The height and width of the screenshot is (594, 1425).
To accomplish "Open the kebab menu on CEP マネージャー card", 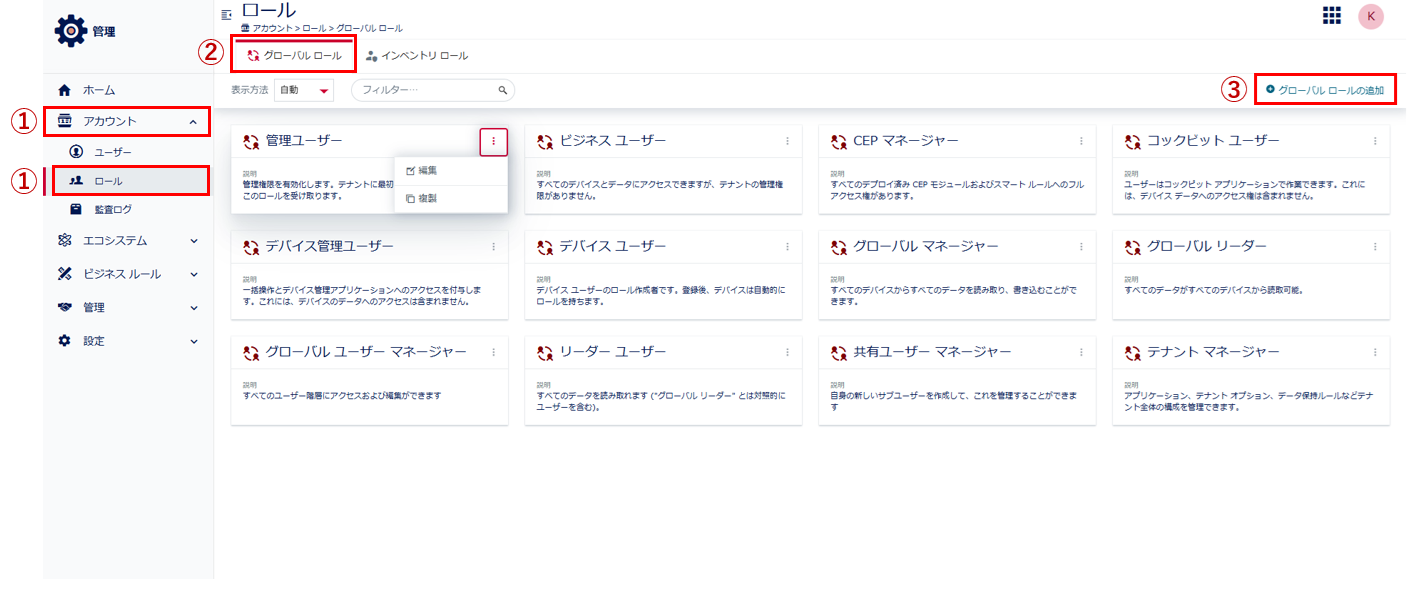I will tap(1081, 141).
